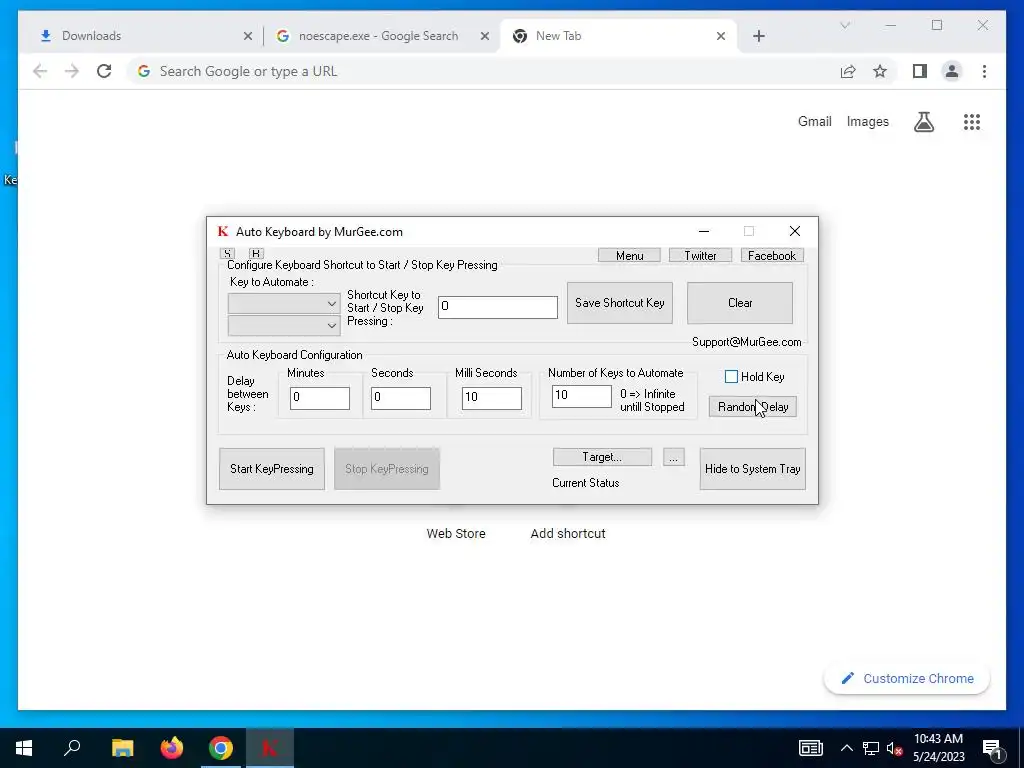
Task: Click Hide to System Tray button
Action: pyautogui.click(x=752, y=469)
